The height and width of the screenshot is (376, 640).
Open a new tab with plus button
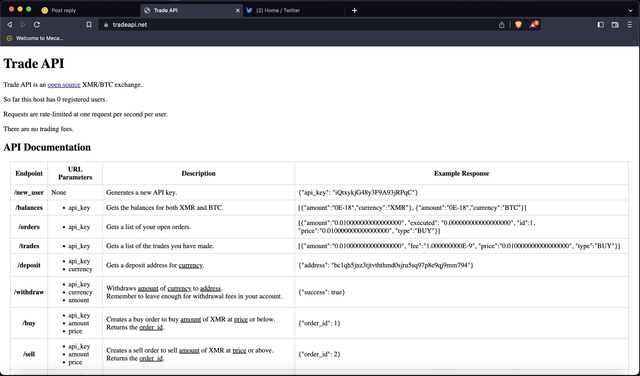pos(354,11)
